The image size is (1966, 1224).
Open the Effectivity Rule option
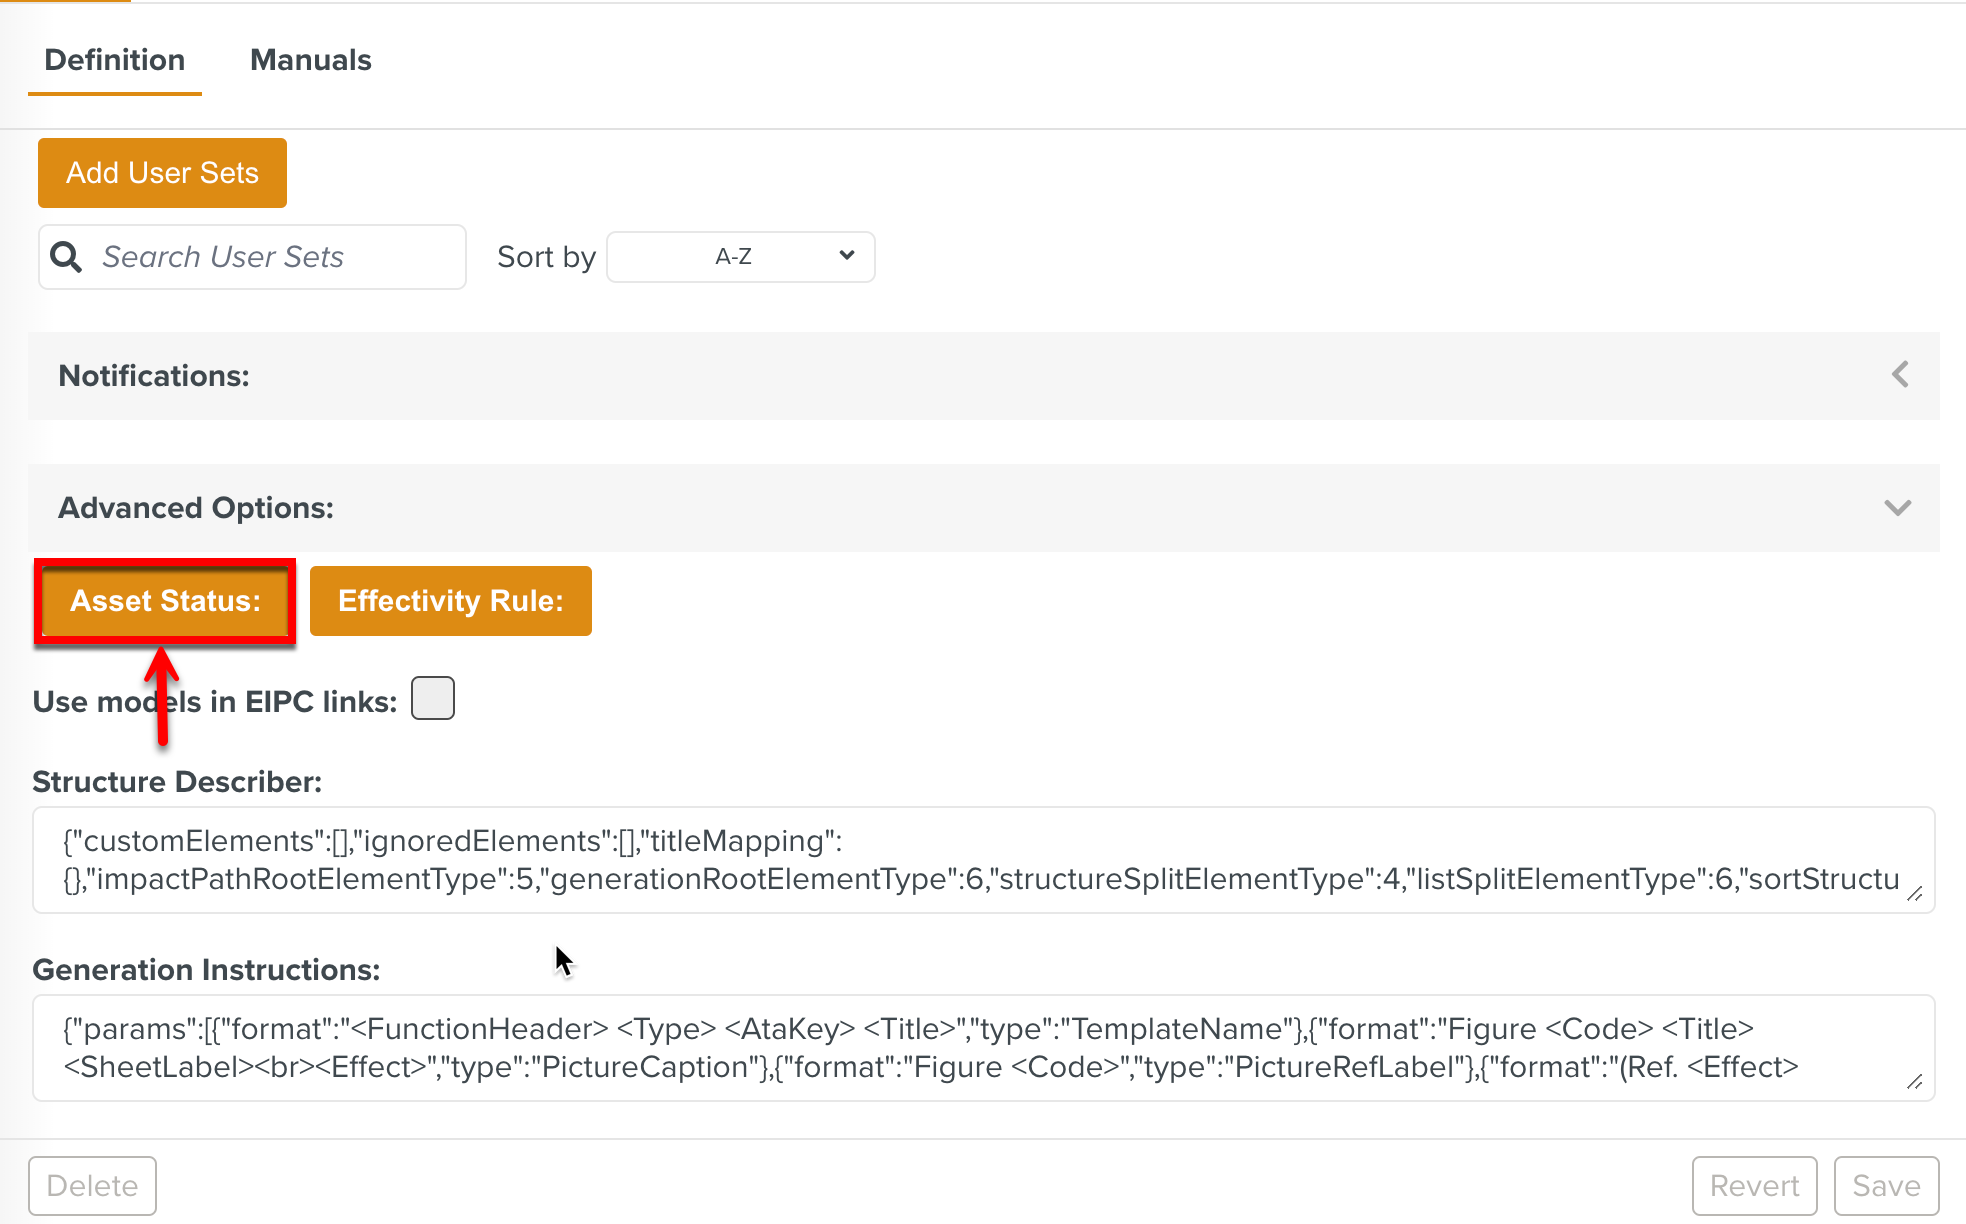pos(450,601)
